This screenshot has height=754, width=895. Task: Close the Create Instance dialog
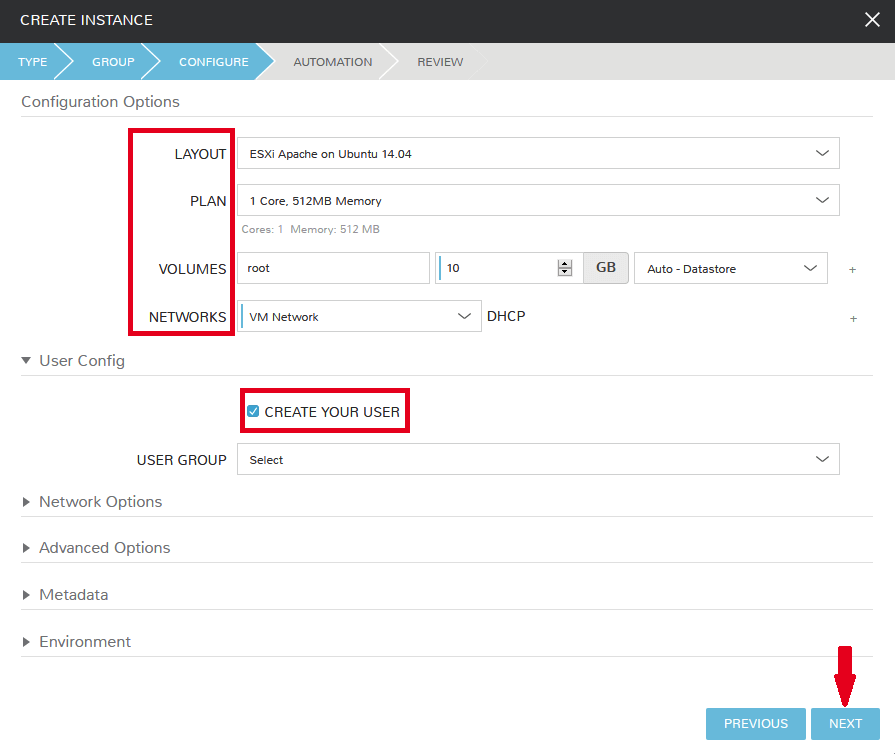[x=872, y=19]
